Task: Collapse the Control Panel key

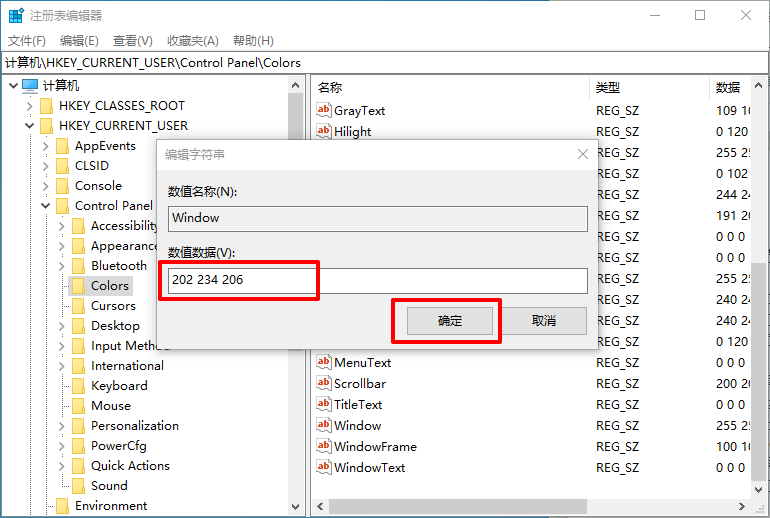Action: point(45,206)
